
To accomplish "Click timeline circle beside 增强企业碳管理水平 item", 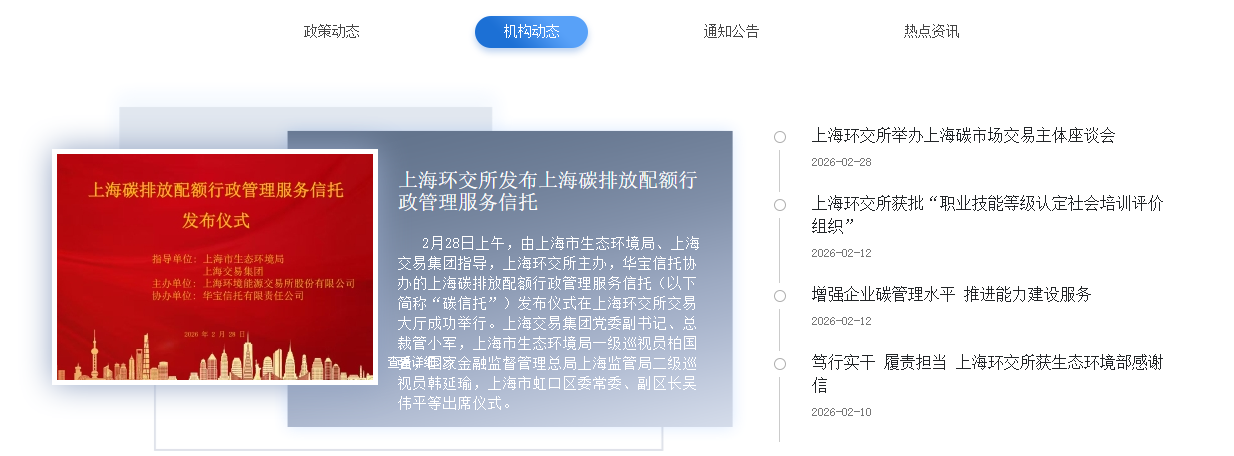I will 780,296.
